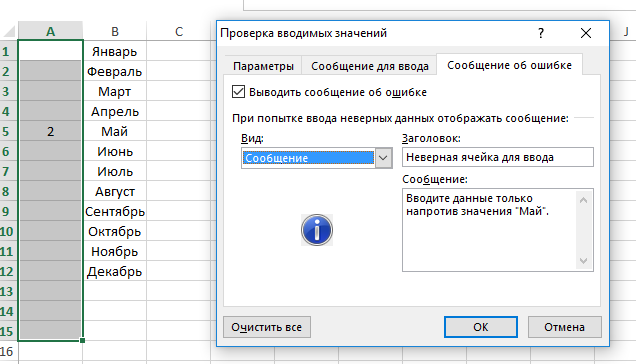
Task: Confirm with the OK button
Action: click(x=481, y=327)
